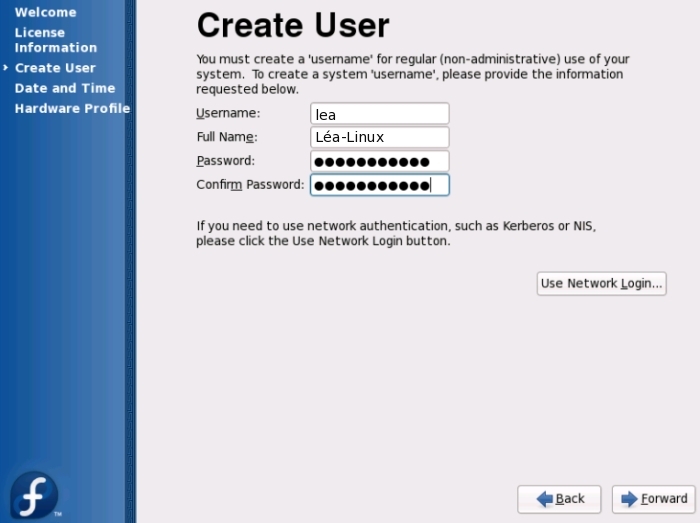Go to License Information in the sidebar
Screen dimensions: 700x523
55,40
